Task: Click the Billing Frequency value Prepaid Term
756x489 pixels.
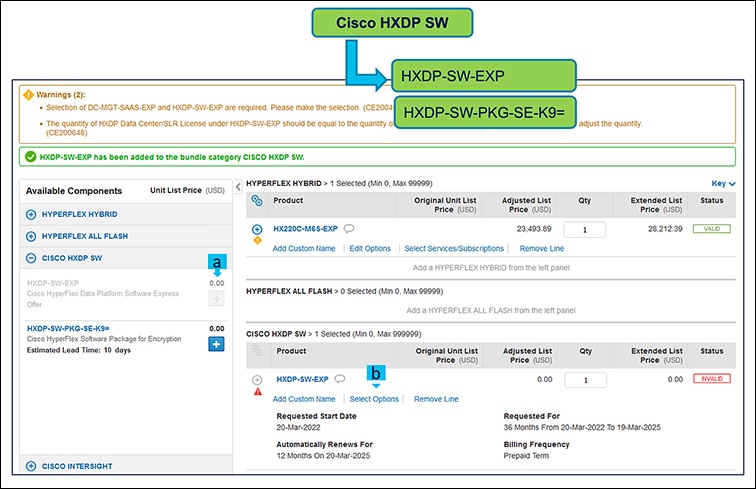Action: click(x=526, y=456)
